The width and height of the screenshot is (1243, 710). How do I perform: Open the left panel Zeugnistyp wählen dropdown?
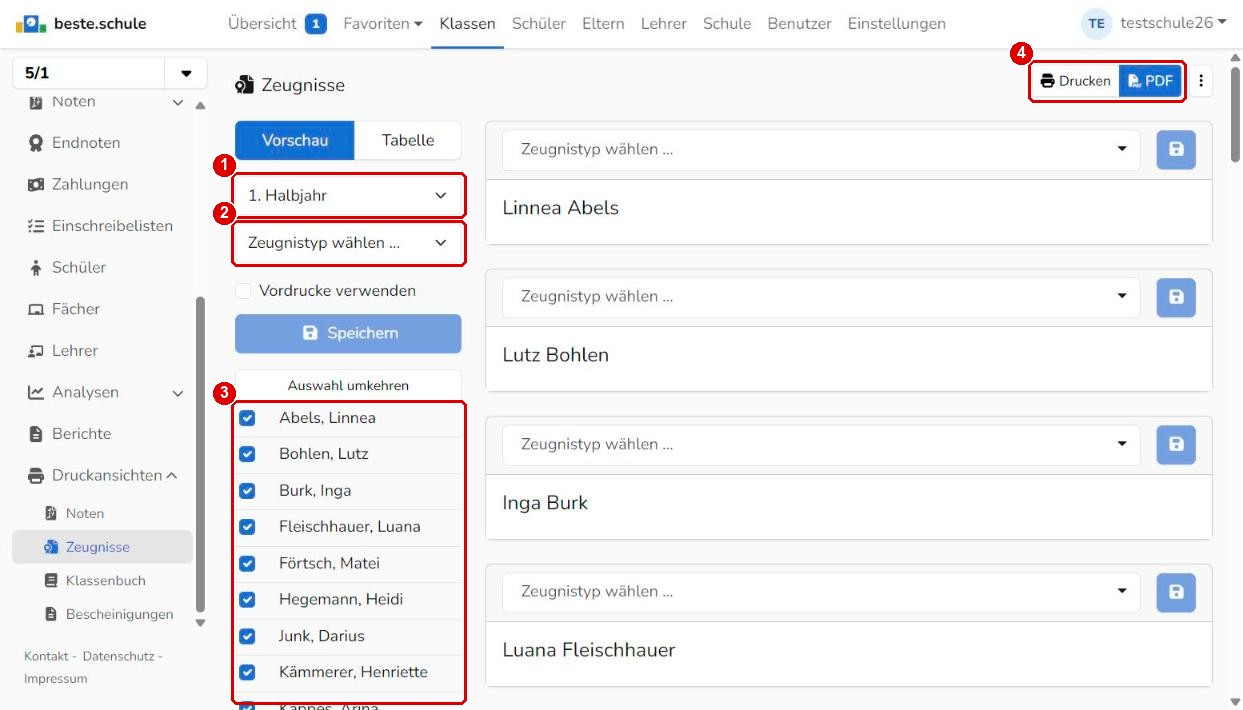[x=348, y=243]
